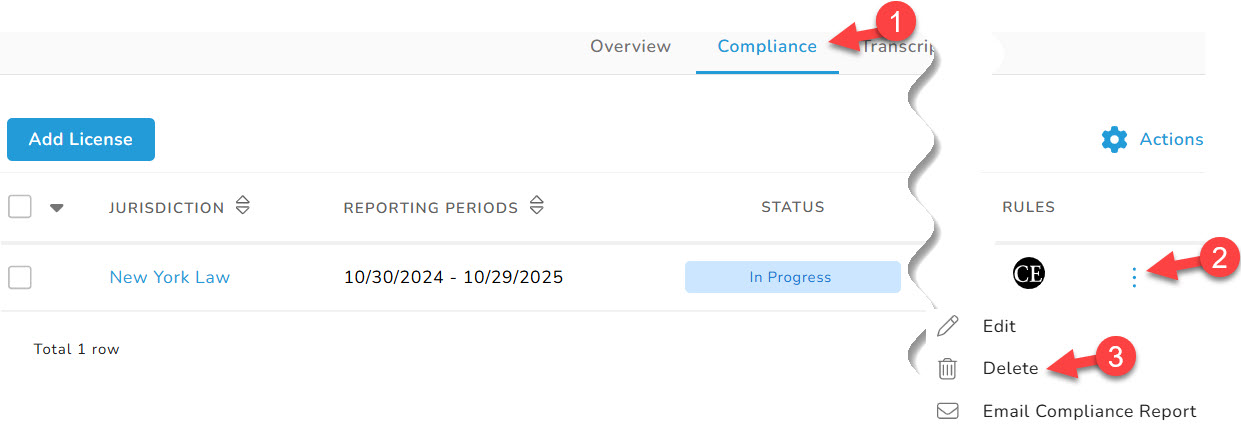
Task: Sort by Jurisdiction using sort arrows
Action: click(x=242, y=206)
